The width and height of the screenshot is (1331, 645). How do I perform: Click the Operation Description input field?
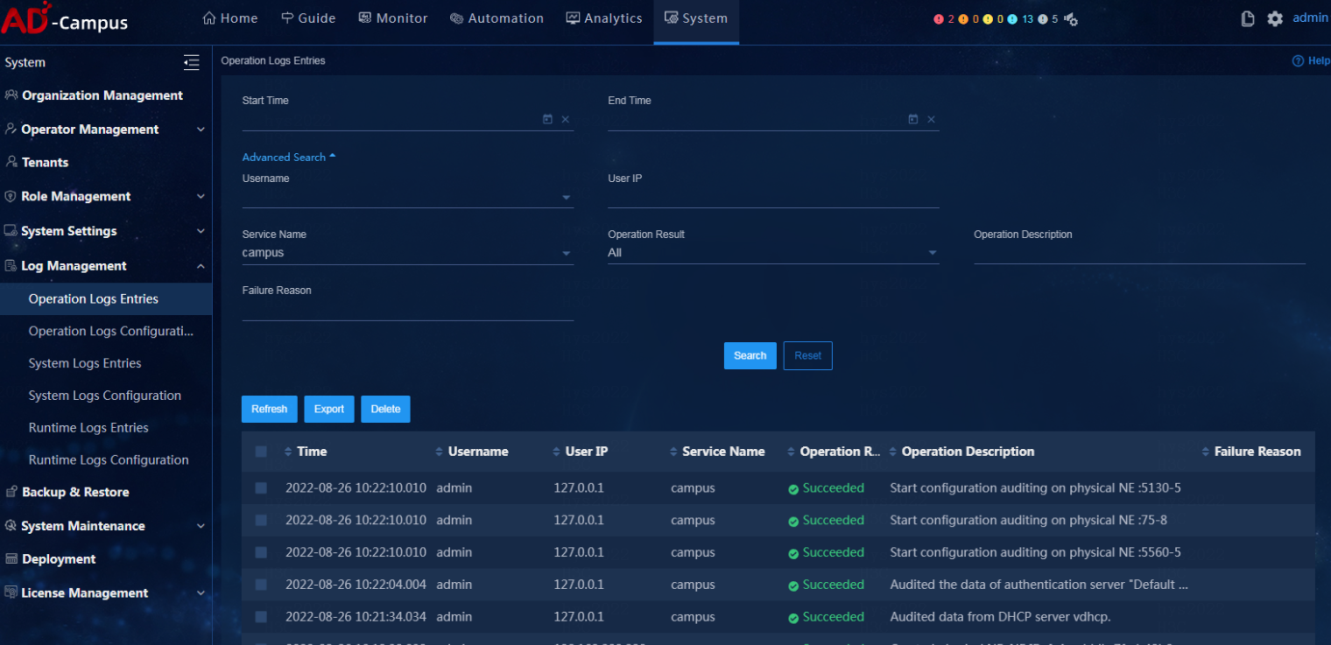click(1139, 253)
